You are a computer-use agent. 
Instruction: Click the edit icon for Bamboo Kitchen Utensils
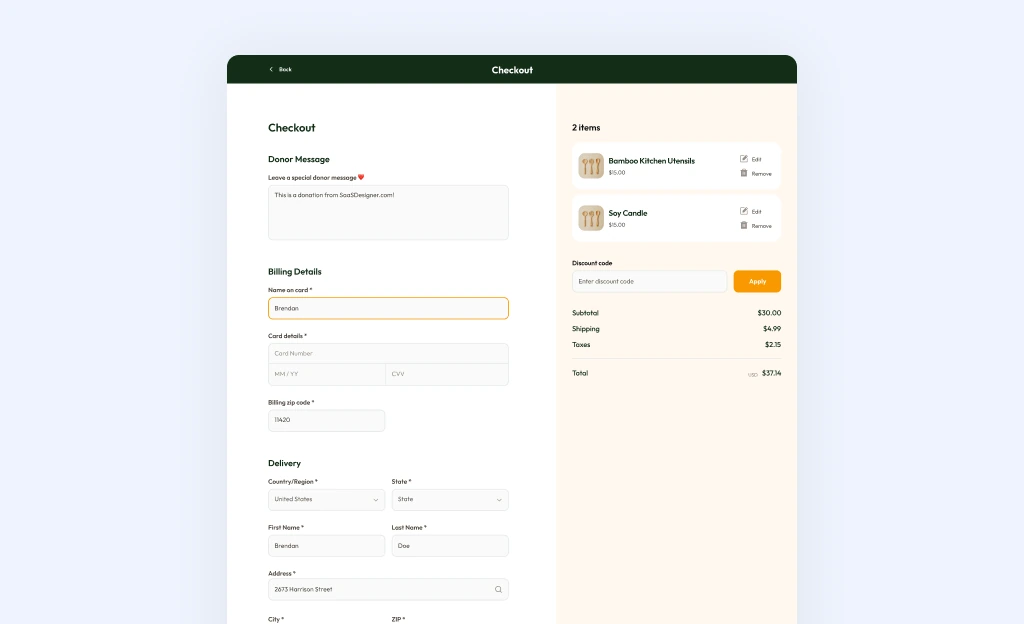[744, 159]
